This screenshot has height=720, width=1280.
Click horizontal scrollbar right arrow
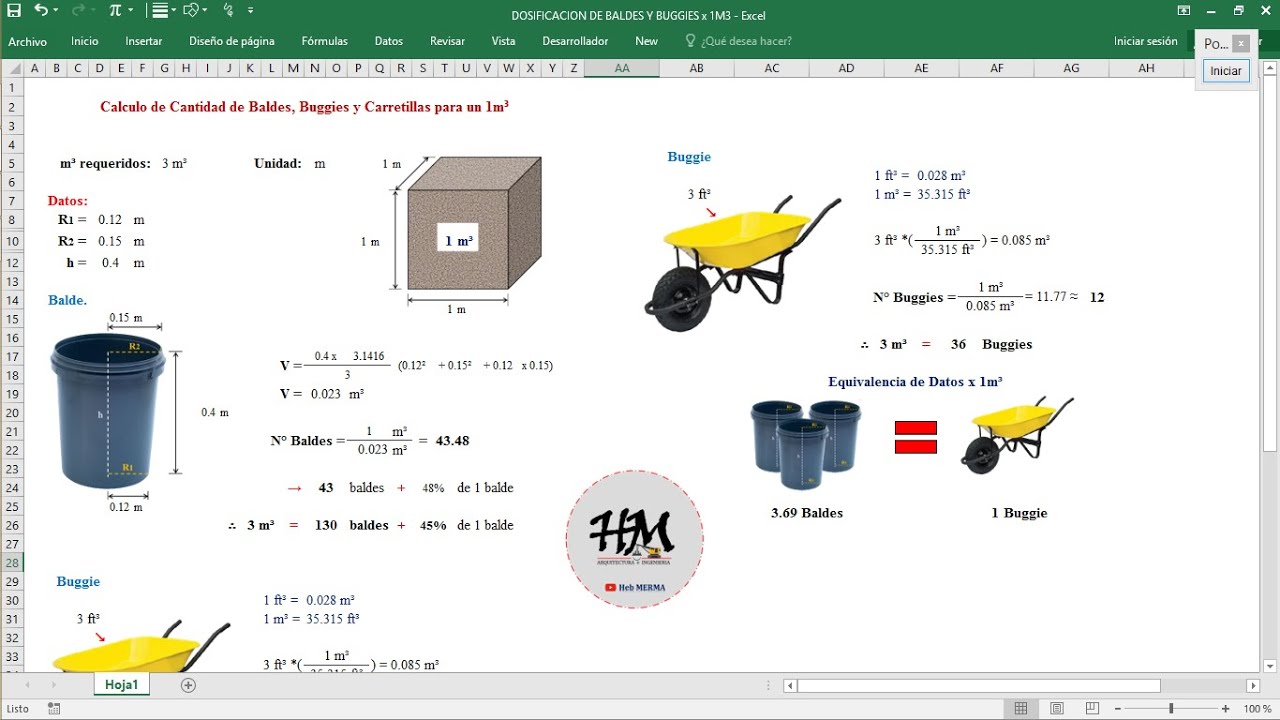pos(1253,686)
